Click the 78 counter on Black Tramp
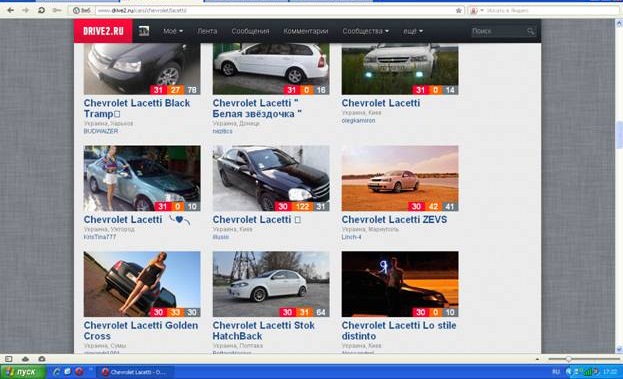This screenshot has height=379, width=623. tap(192, 90)
